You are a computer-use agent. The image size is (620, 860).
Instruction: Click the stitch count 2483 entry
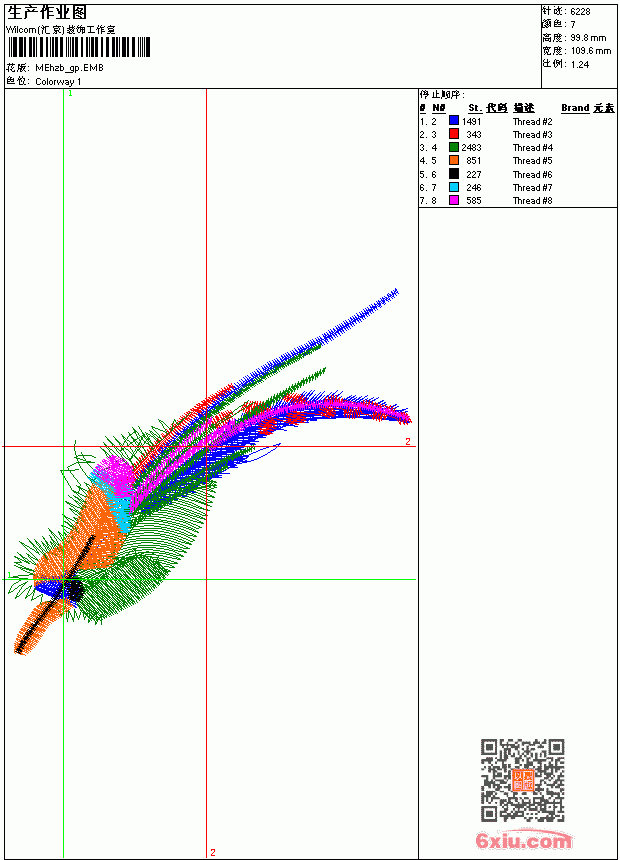(x=471, y=148)
